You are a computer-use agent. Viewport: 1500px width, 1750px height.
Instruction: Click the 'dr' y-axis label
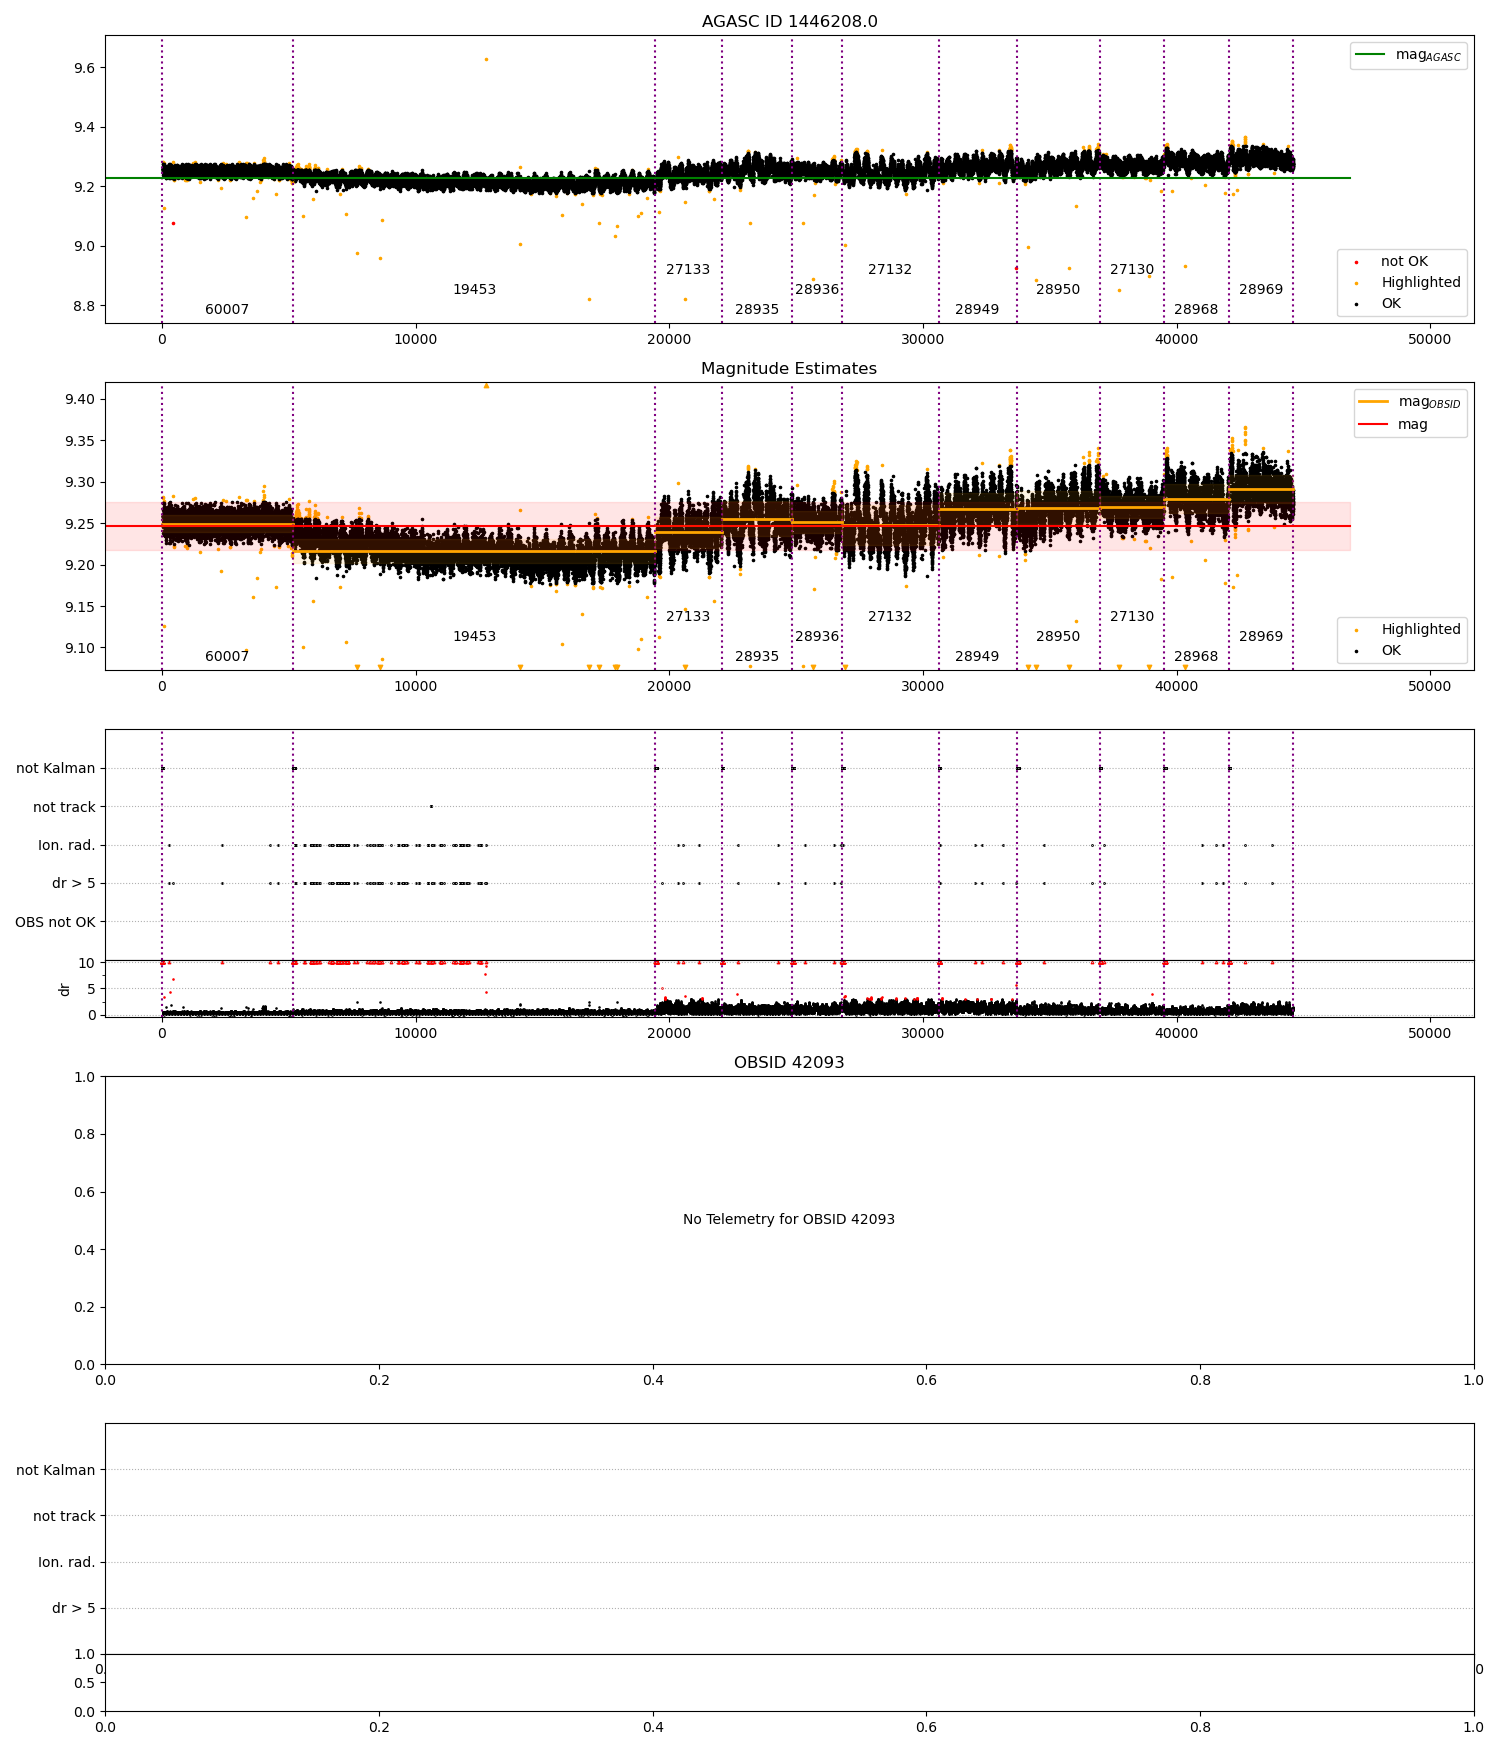[64, 989]
